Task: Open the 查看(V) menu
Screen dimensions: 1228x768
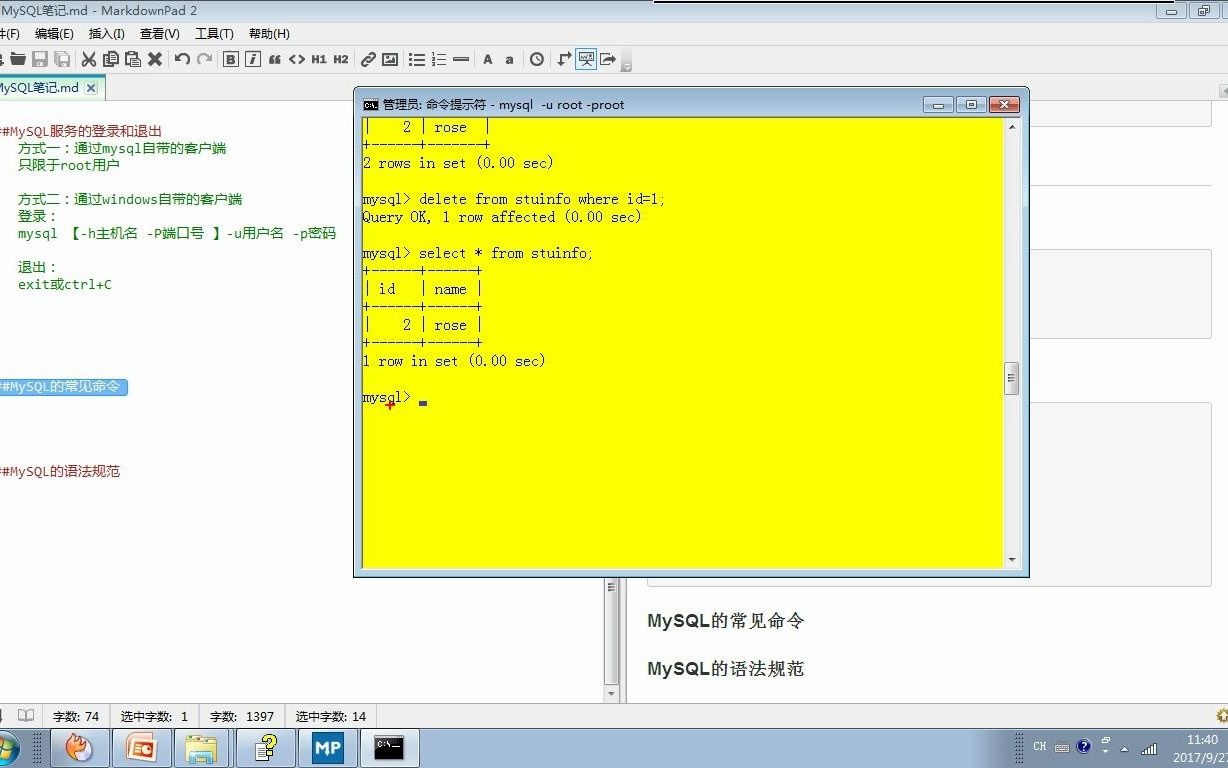Action: click(x=160, y=34)
